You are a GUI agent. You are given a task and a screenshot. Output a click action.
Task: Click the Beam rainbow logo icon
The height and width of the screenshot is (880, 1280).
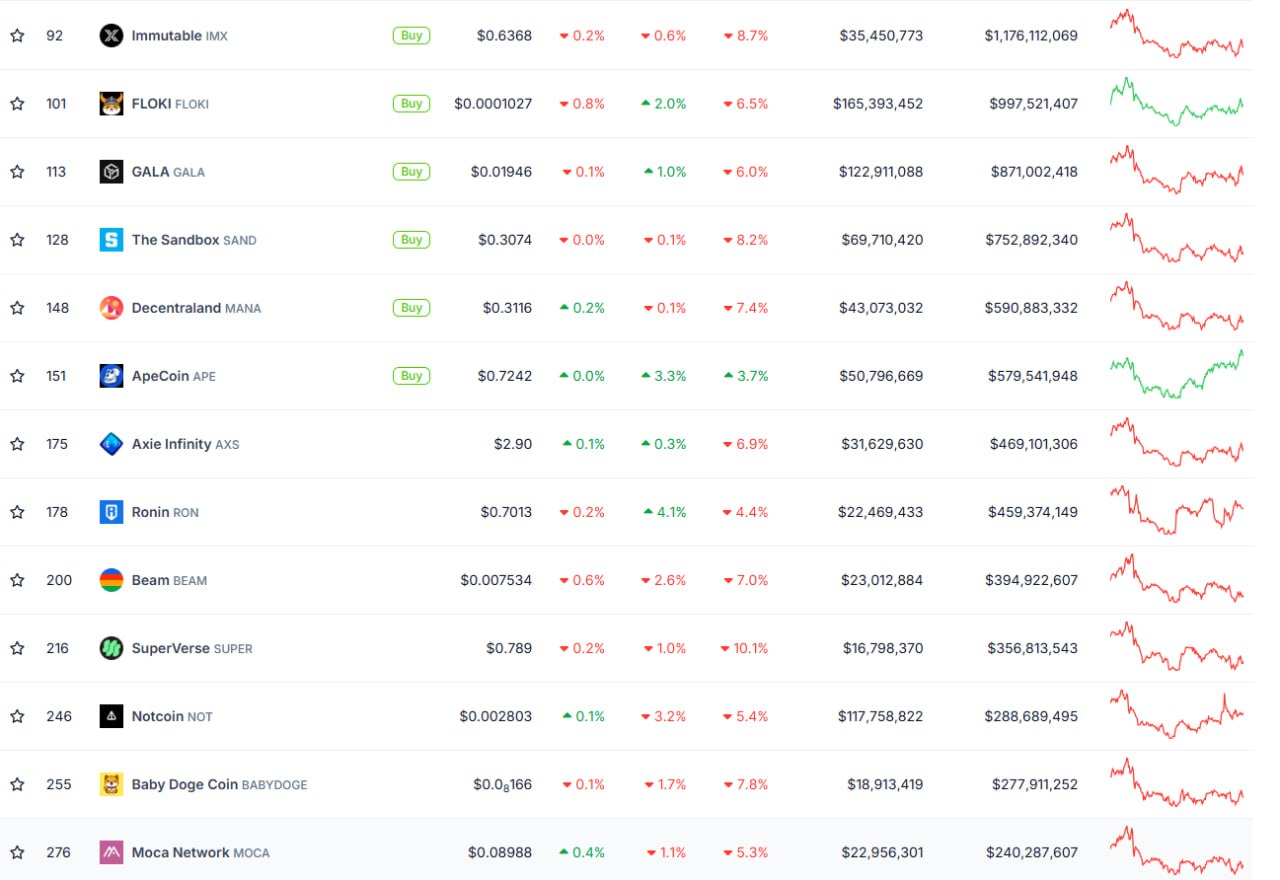[x=111, y=580]
